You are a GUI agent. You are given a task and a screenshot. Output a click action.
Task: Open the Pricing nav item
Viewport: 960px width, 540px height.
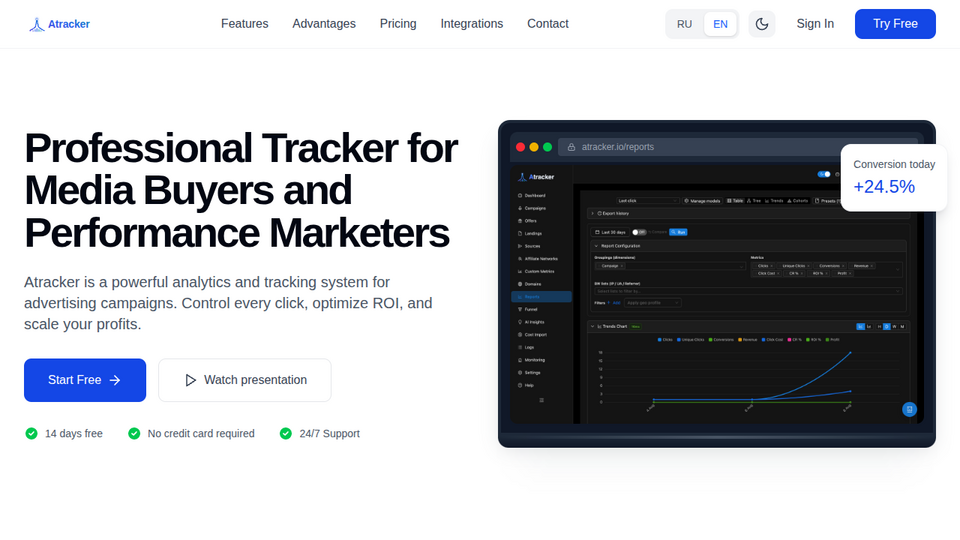coord(398,24)
